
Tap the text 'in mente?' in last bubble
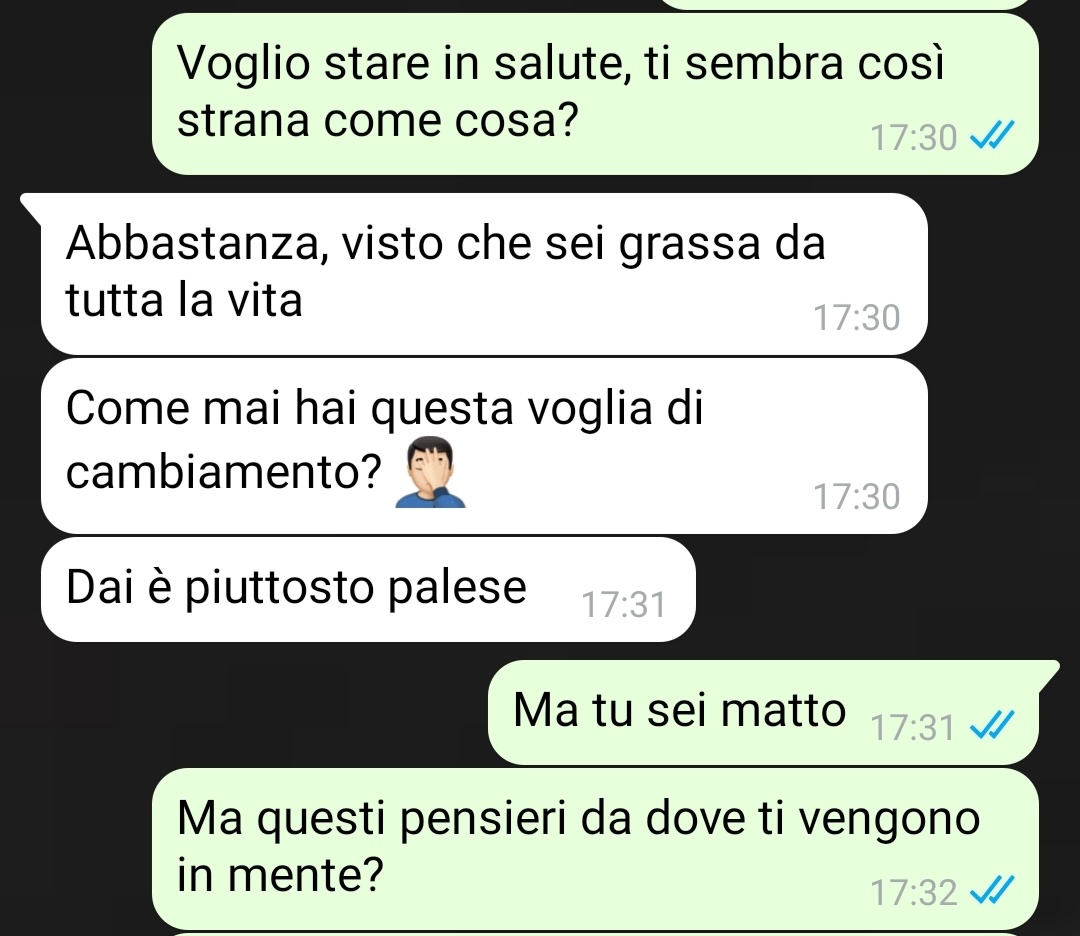[x=280, y=875]
